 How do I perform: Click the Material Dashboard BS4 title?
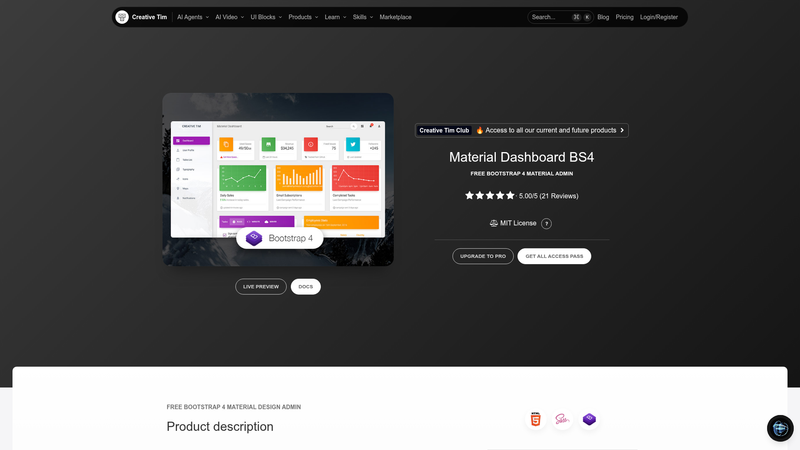pyautogui.click(x=521, y=157)
